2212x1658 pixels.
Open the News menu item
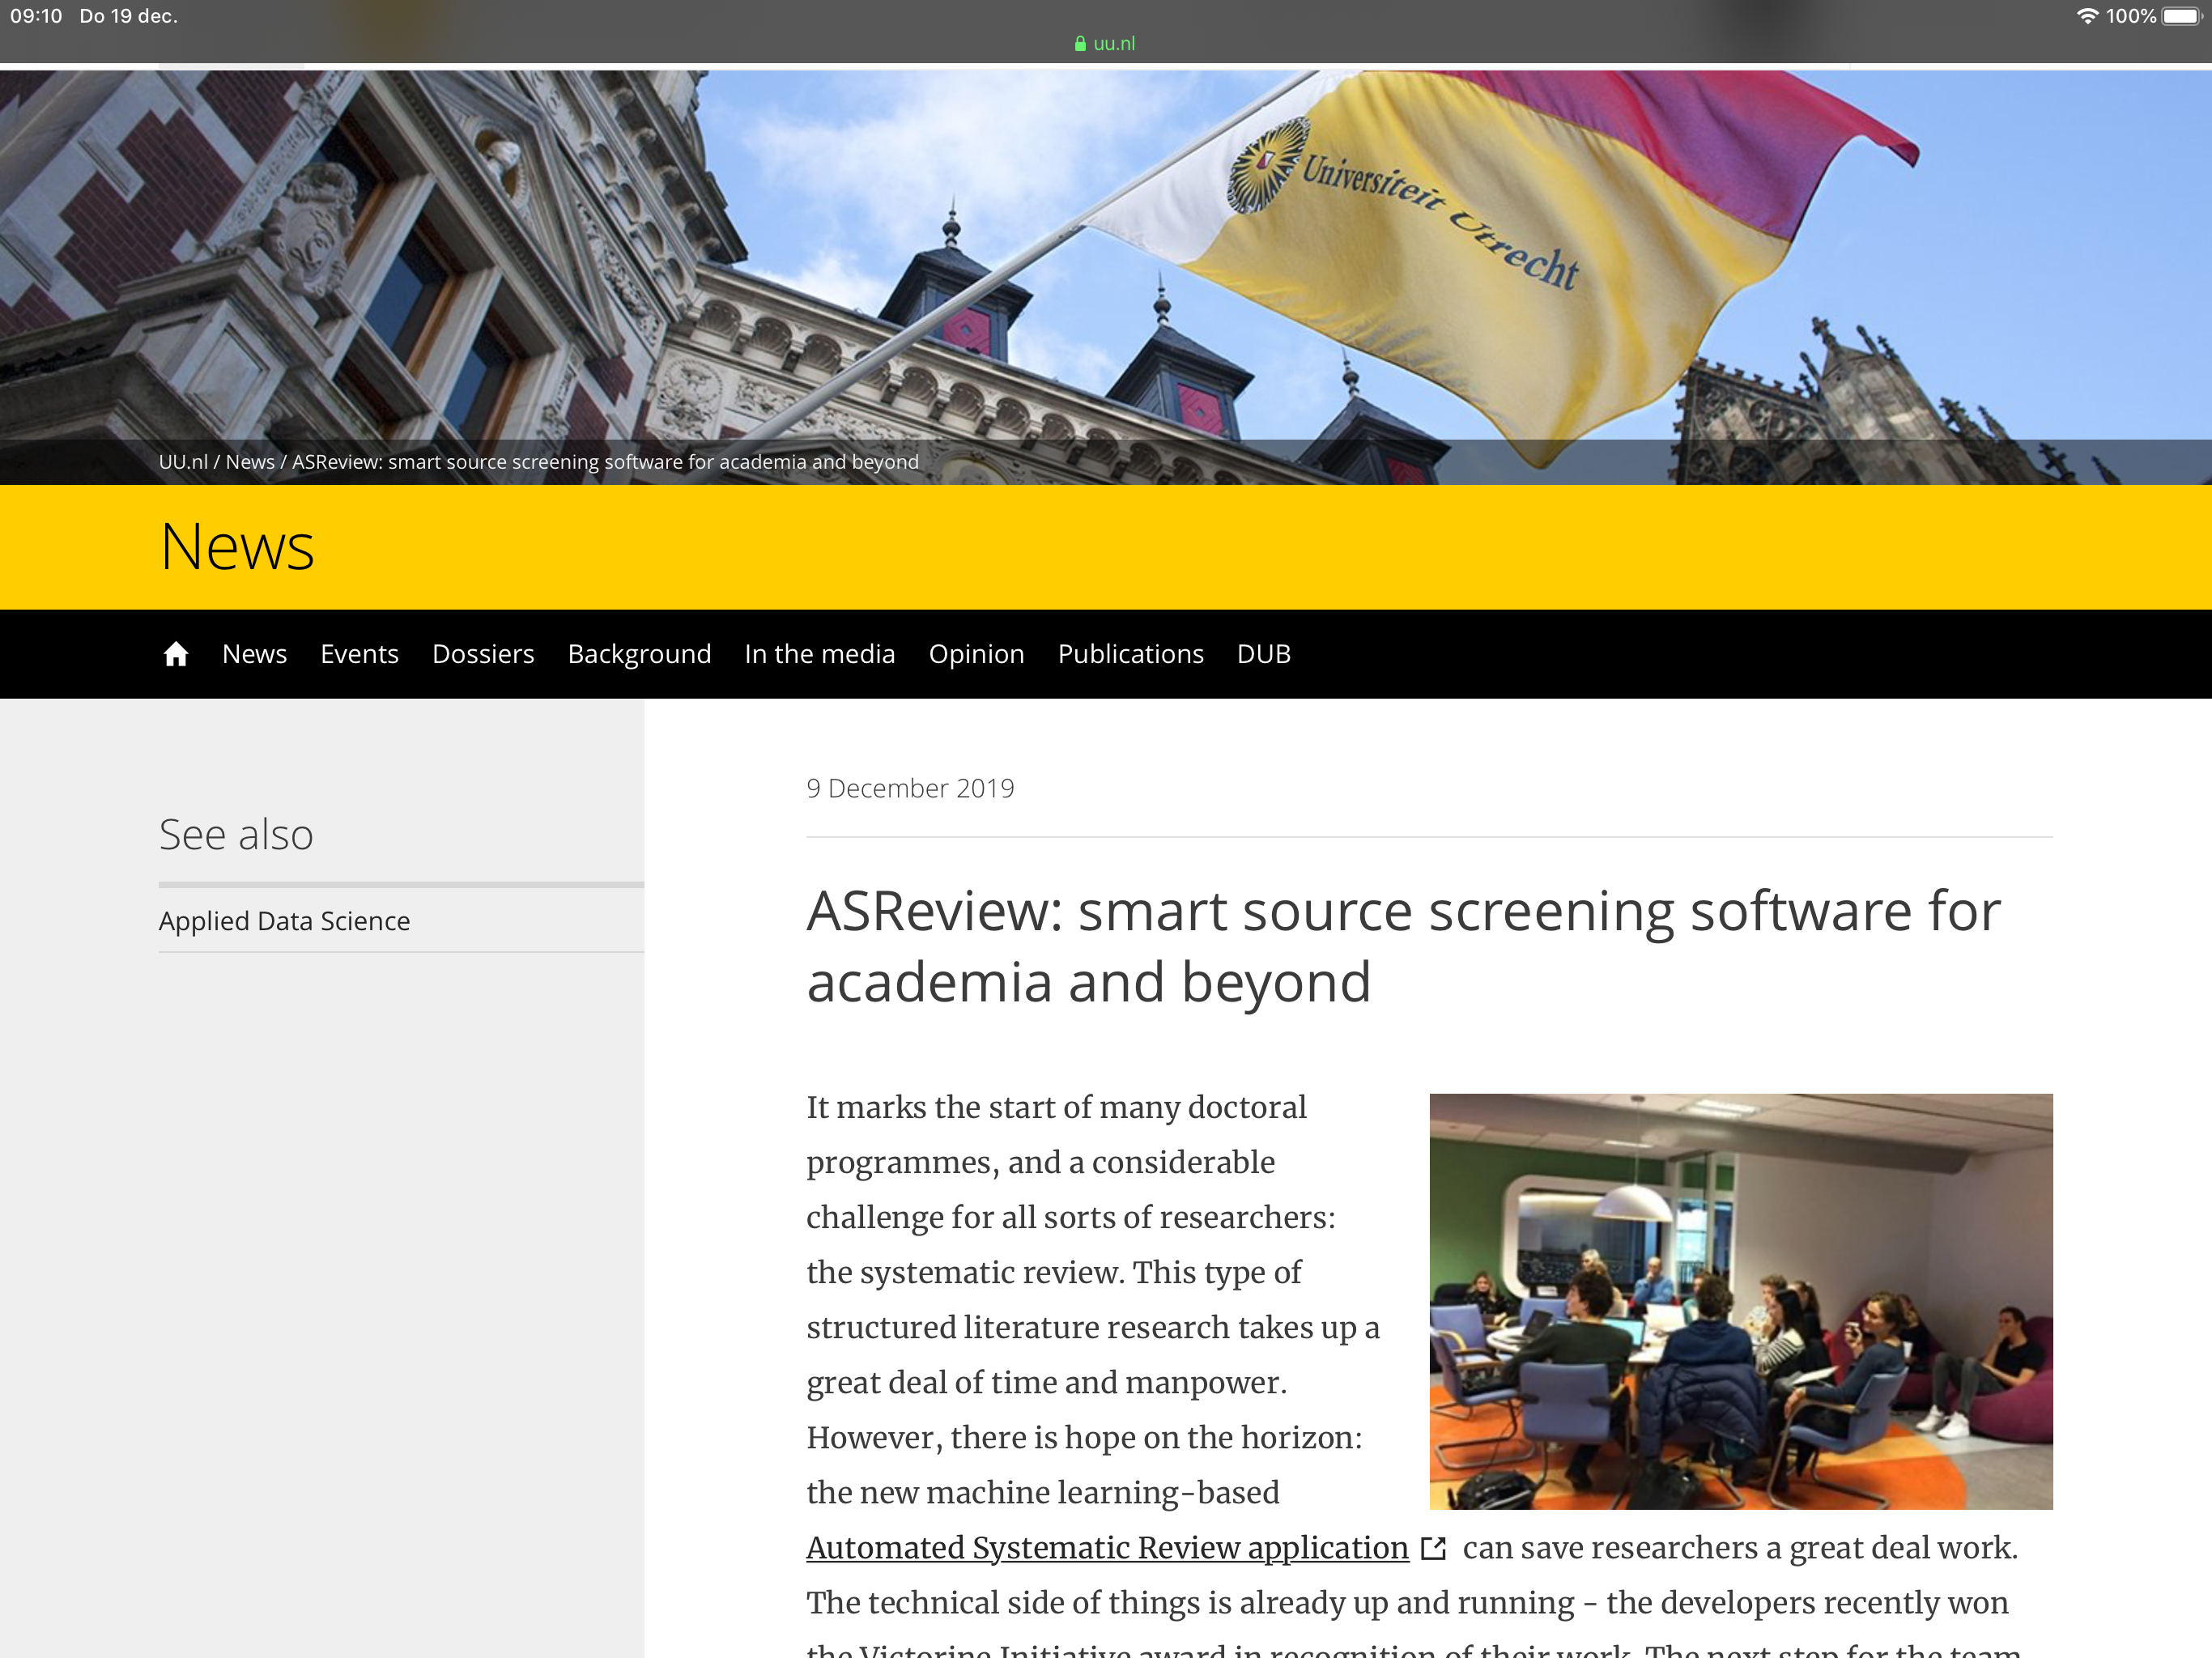254,654
